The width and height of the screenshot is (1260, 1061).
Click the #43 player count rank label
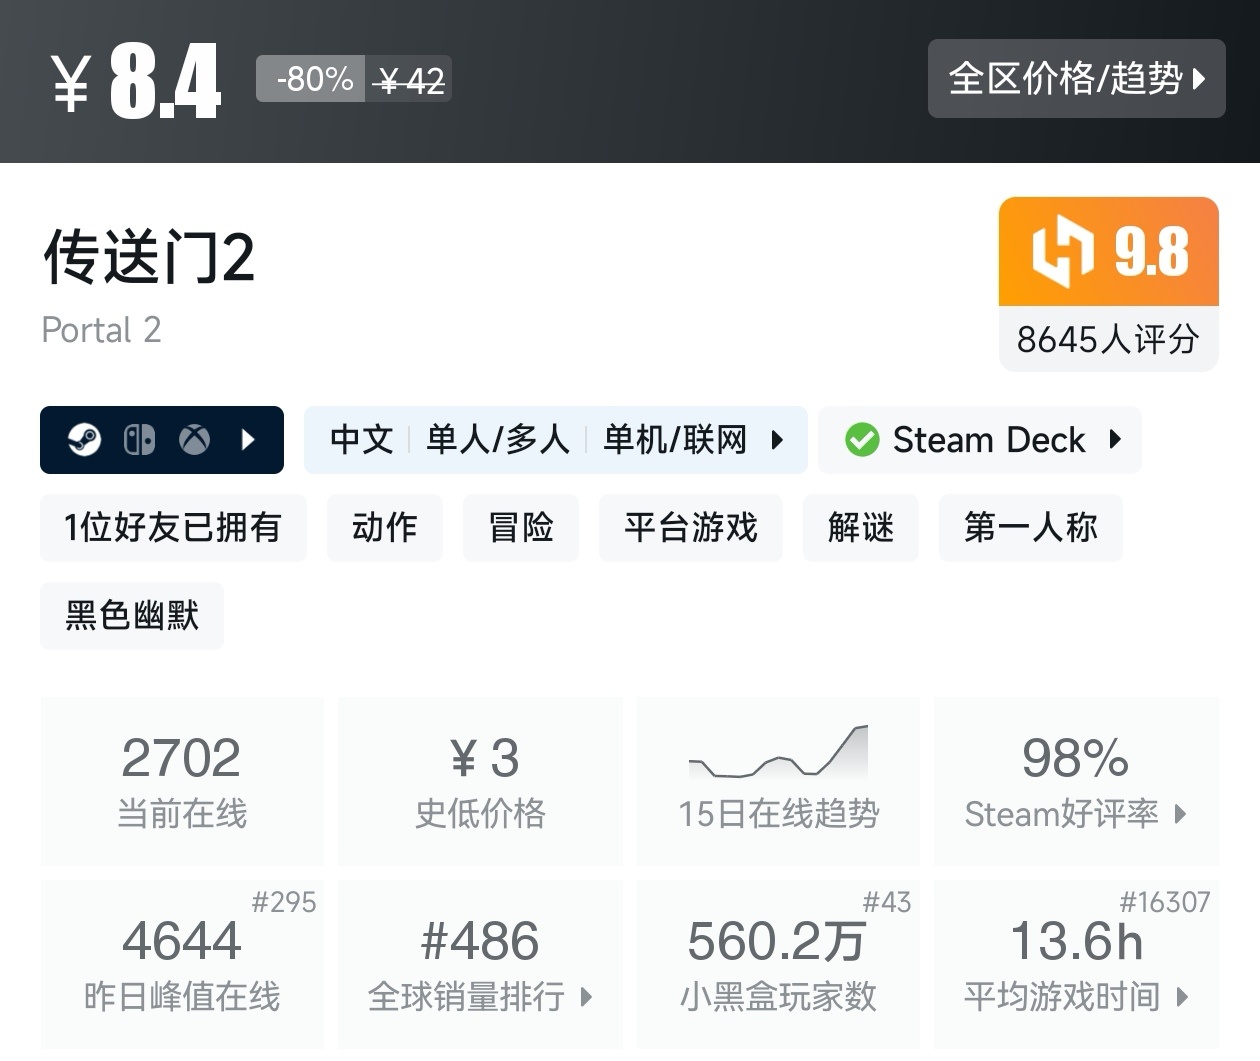(x=887, y=902)
